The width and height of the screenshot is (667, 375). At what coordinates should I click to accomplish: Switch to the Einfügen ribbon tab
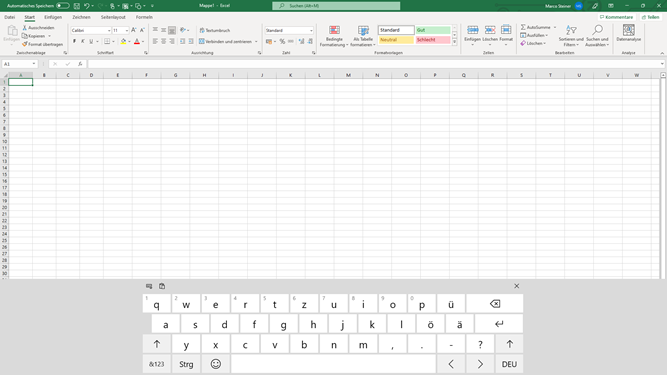[x=53, y=17]
